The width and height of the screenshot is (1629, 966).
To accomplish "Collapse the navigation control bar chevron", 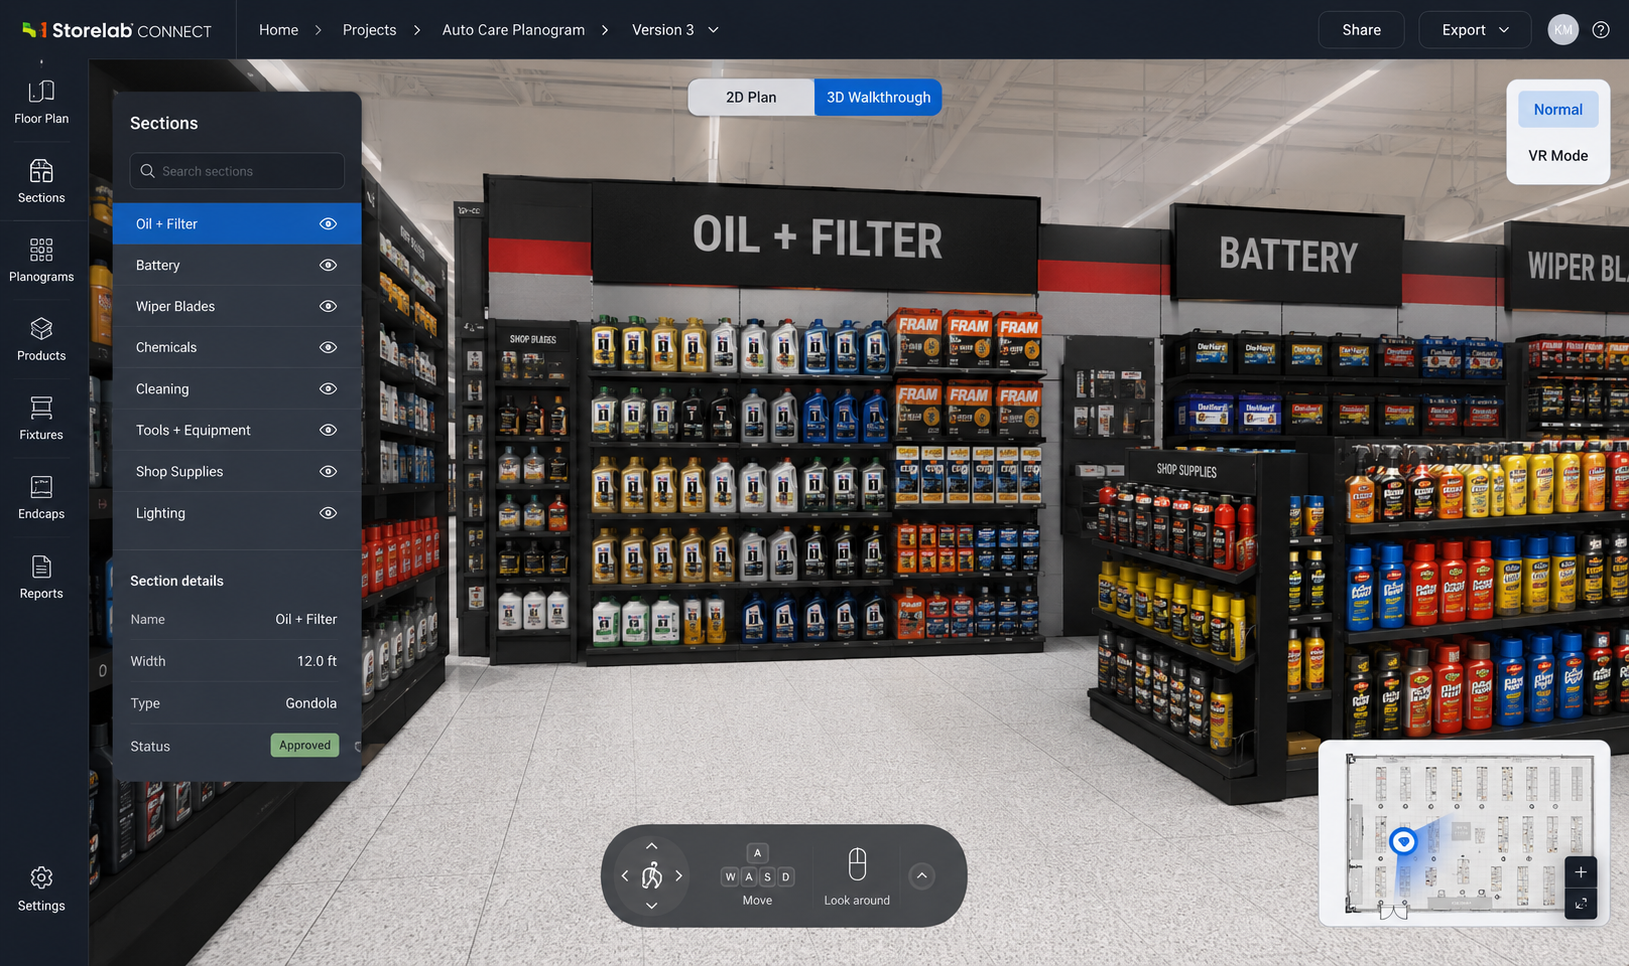I will tap(922, 876).
